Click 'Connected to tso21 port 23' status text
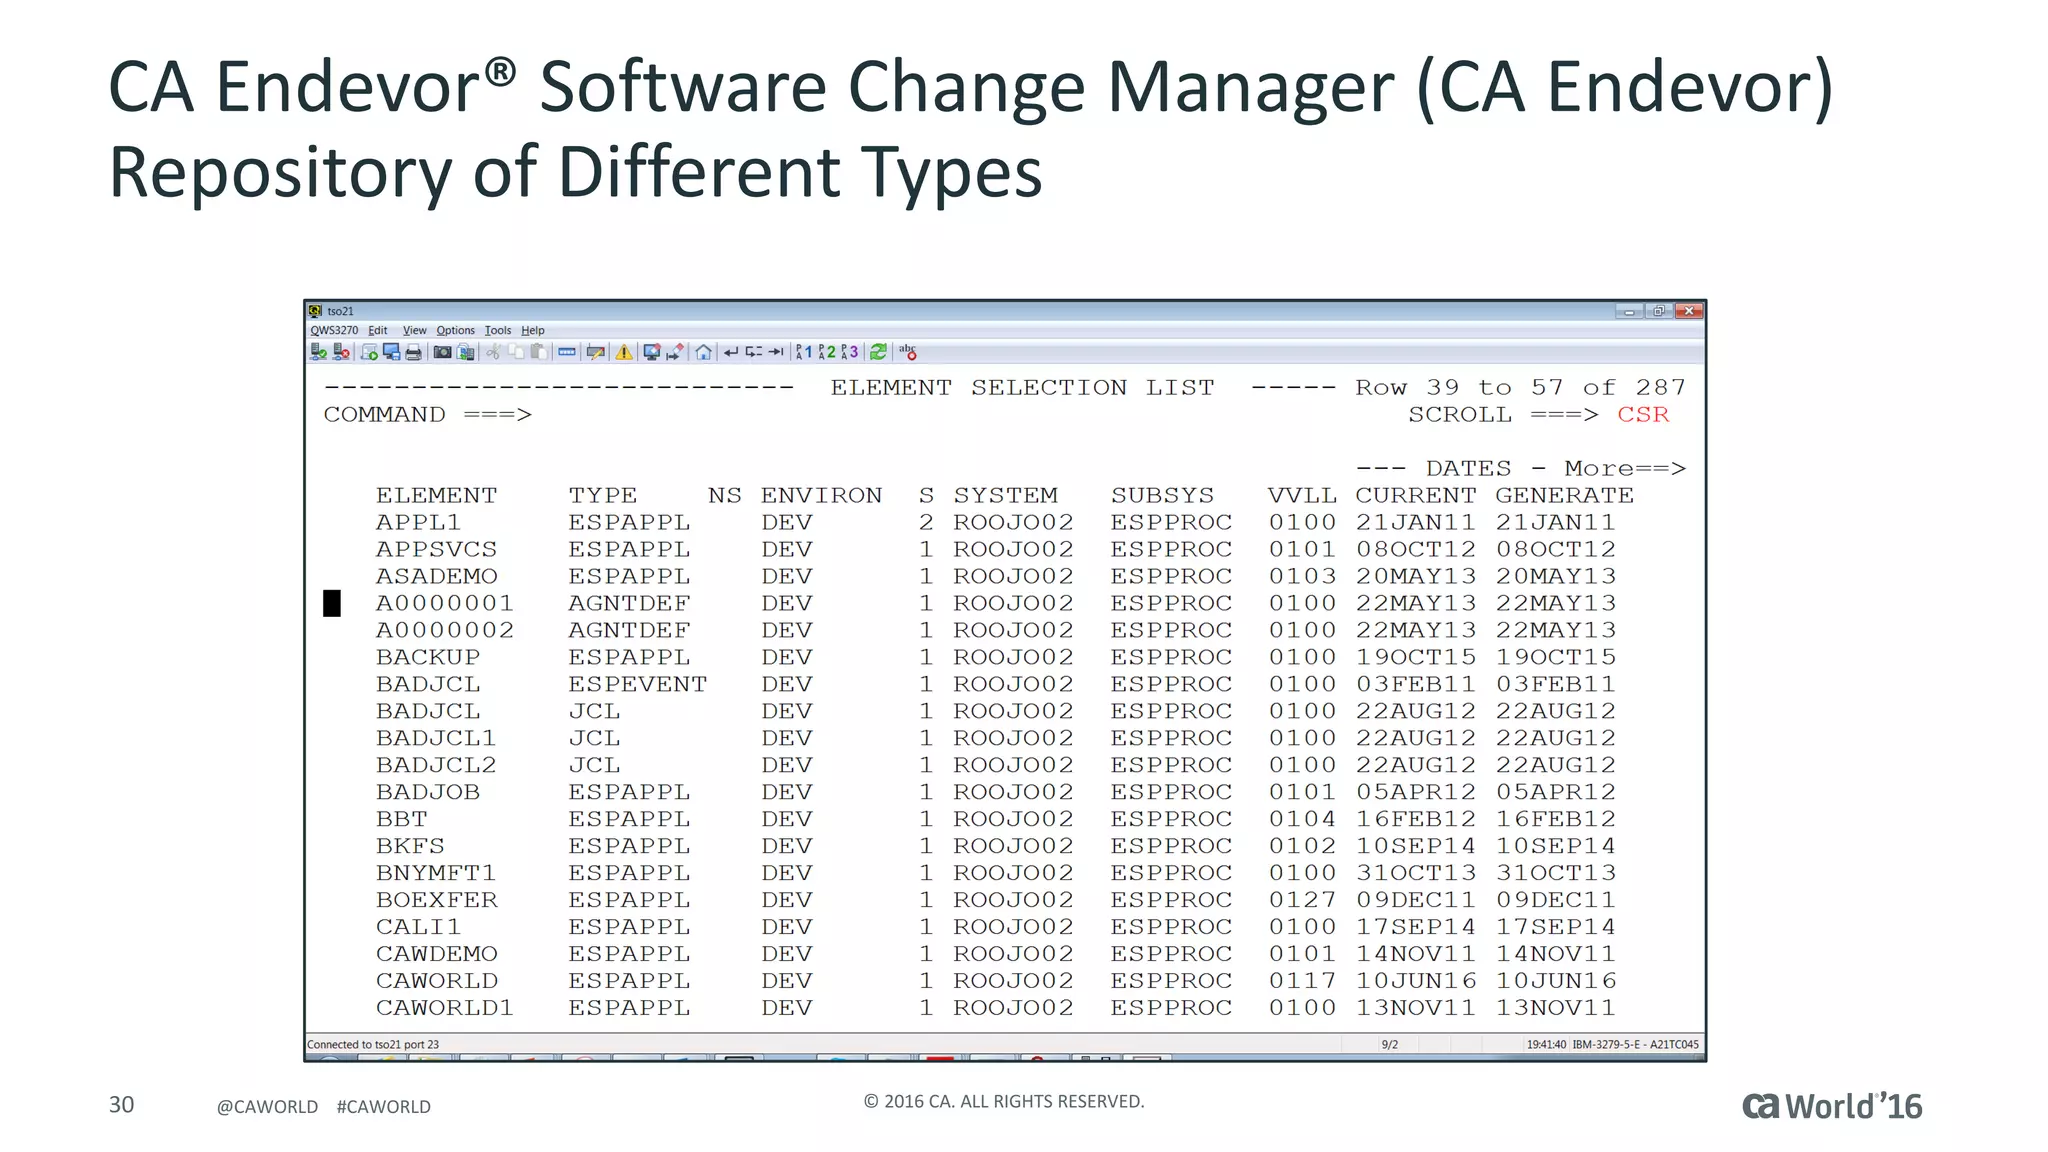Image resolution: width=2048 pixels, height=1152 pixels. pos(373,1044)
